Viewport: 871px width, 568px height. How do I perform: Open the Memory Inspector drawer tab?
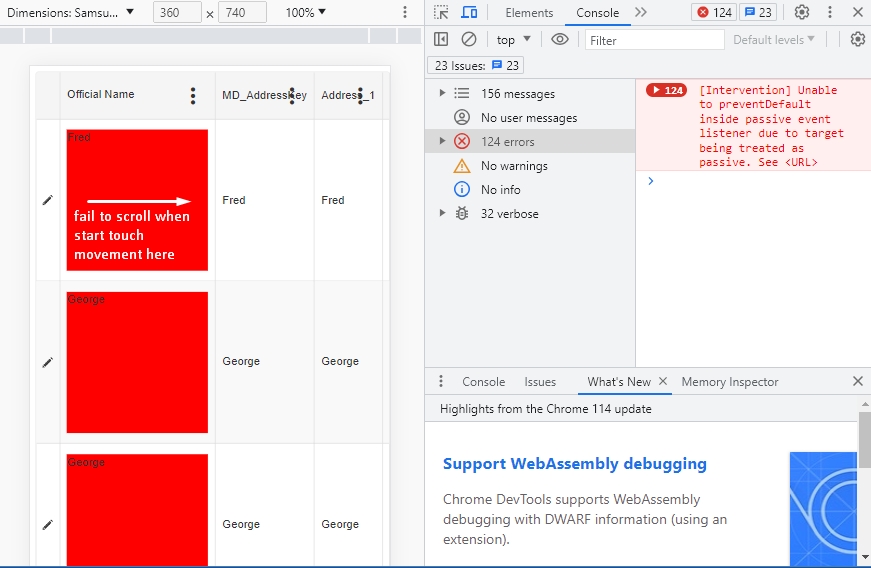pos(729,382)
